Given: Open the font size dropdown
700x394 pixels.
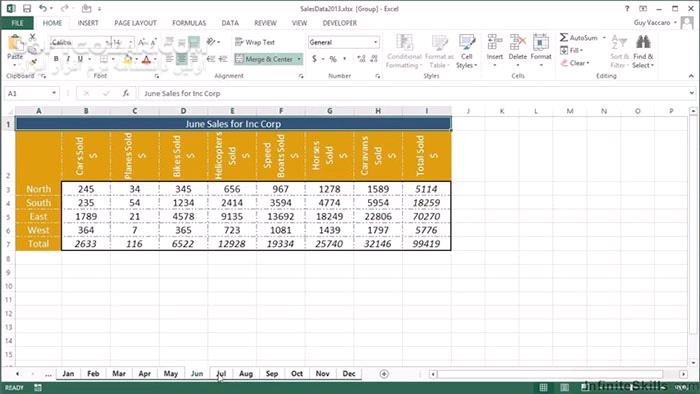Looking at the screenshot, I should (131, 42).
